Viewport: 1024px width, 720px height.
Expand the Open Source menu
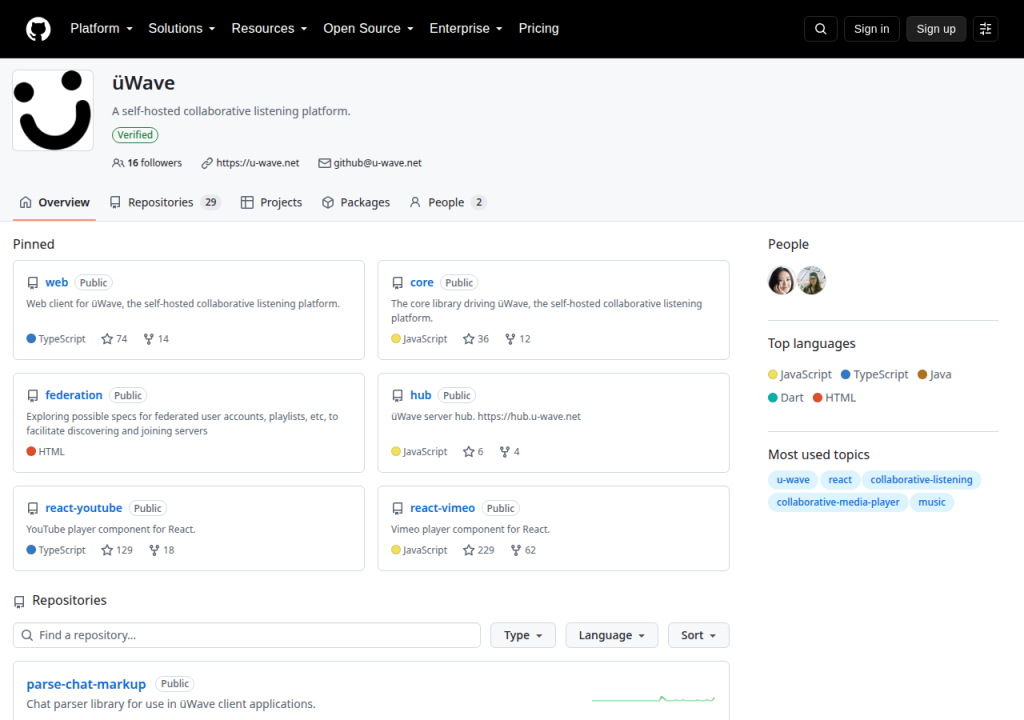(368, 29)
